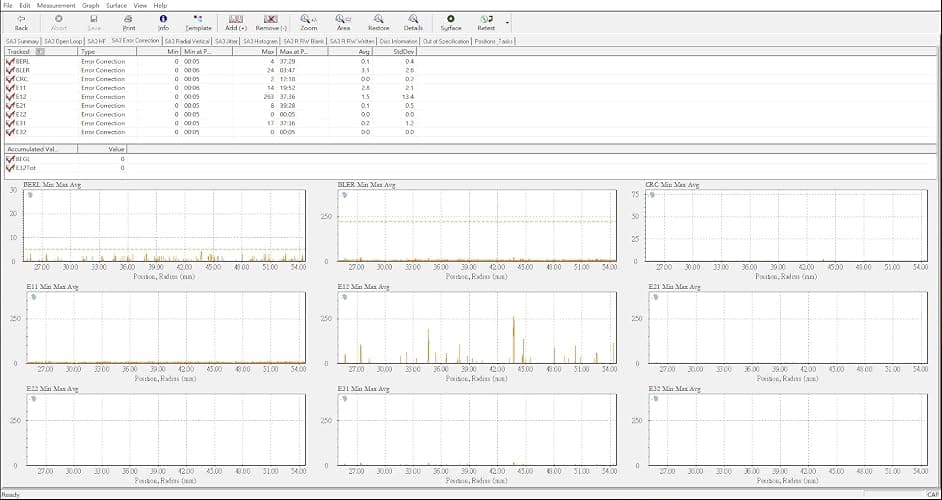Open the File menu

click(8, 5)
